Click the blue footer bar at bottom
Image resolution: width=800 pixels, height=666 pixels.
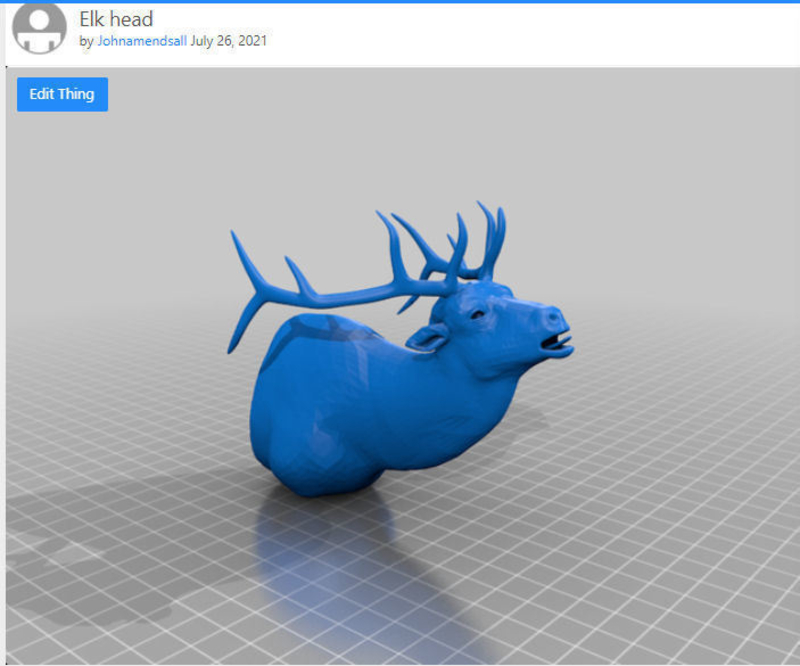pyautogui.click(x=400, y=662)
